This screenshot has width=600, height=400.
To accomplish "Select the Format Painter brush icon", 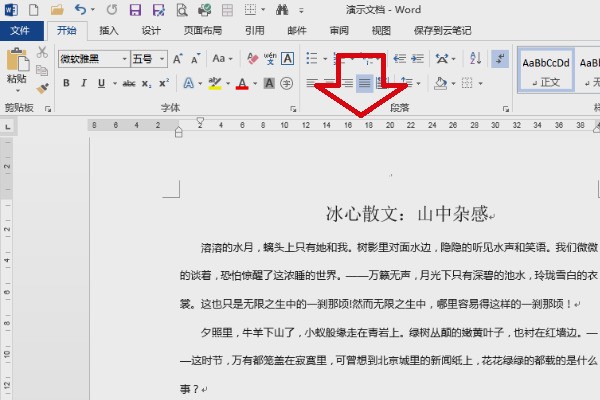I will (x=42, y=88).
